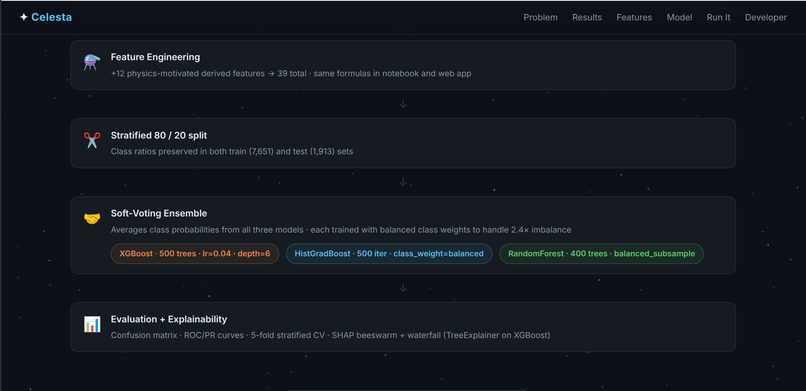Select the RandomForest 400 trees chip

601,254
